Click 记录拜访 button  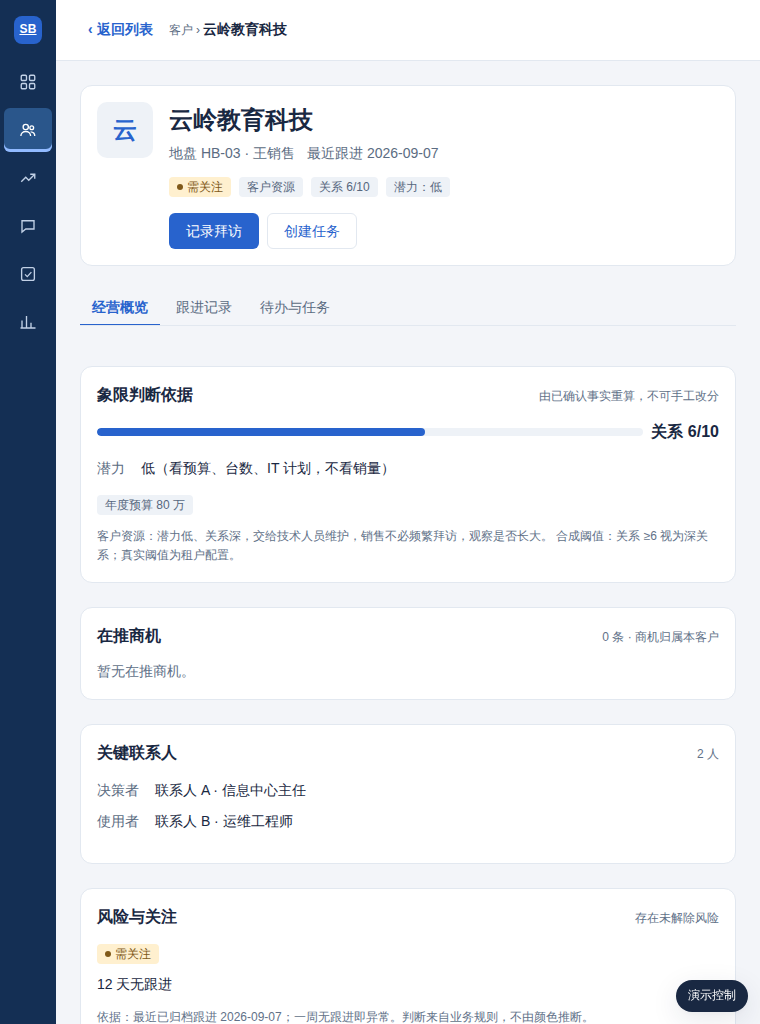tap(214, 231)
